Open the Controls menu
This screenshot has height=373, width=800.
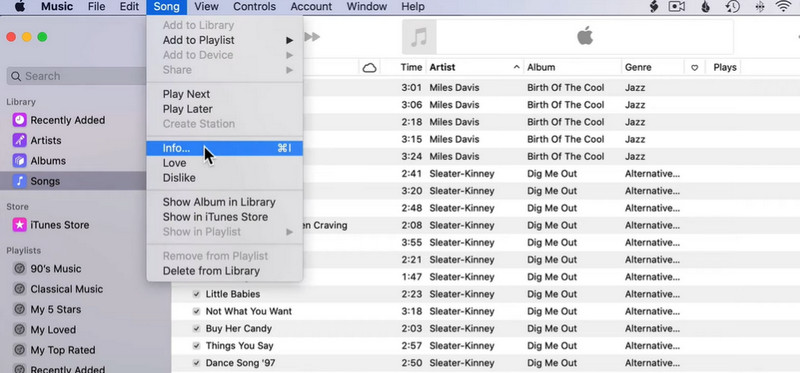(x=255, y=7)
